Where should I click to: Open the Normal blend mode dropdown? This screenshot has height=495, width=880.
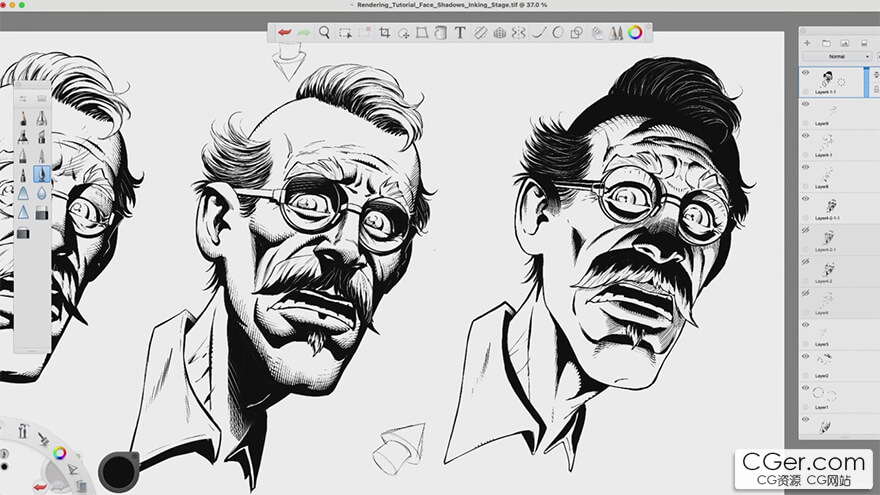coord(837,57)
